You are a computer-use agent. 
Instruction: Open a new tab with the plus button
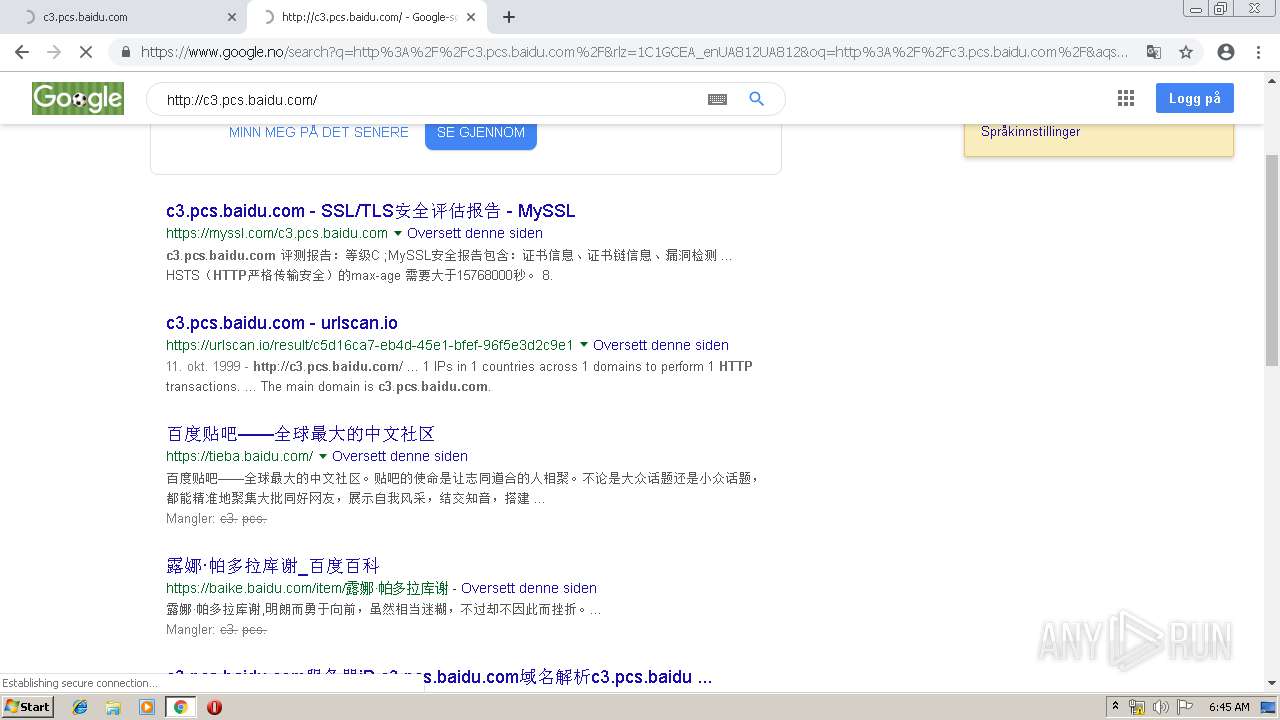(x=509, y=17)
